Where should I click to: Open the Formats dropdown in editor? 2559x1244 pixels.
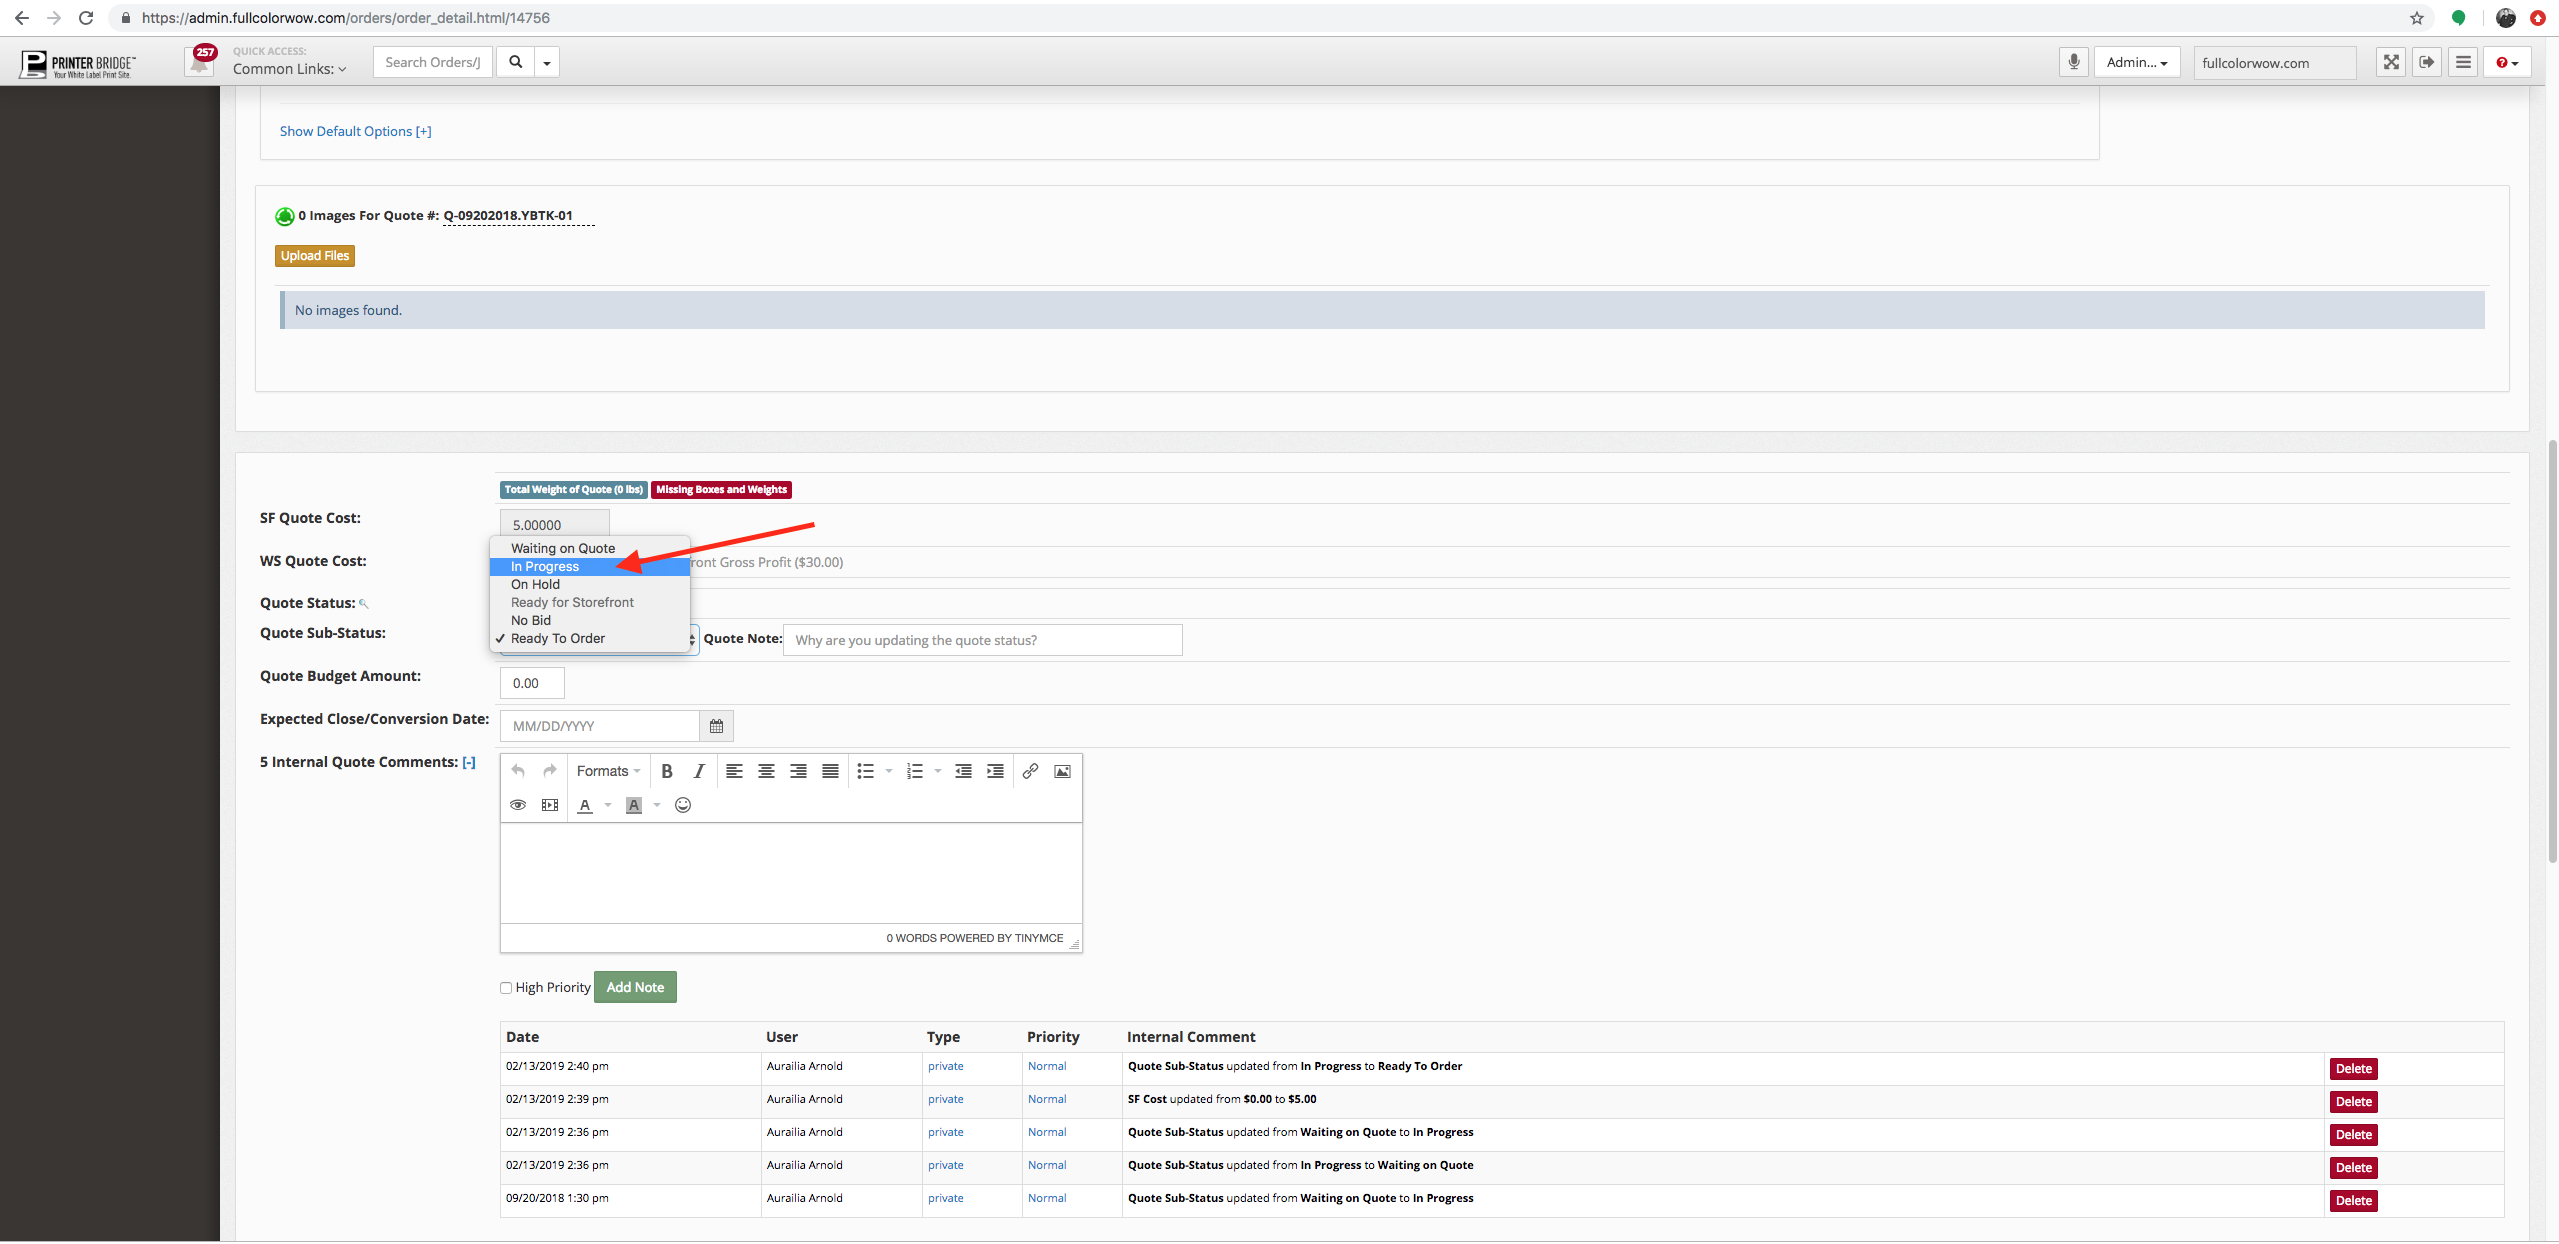(608, 771)
